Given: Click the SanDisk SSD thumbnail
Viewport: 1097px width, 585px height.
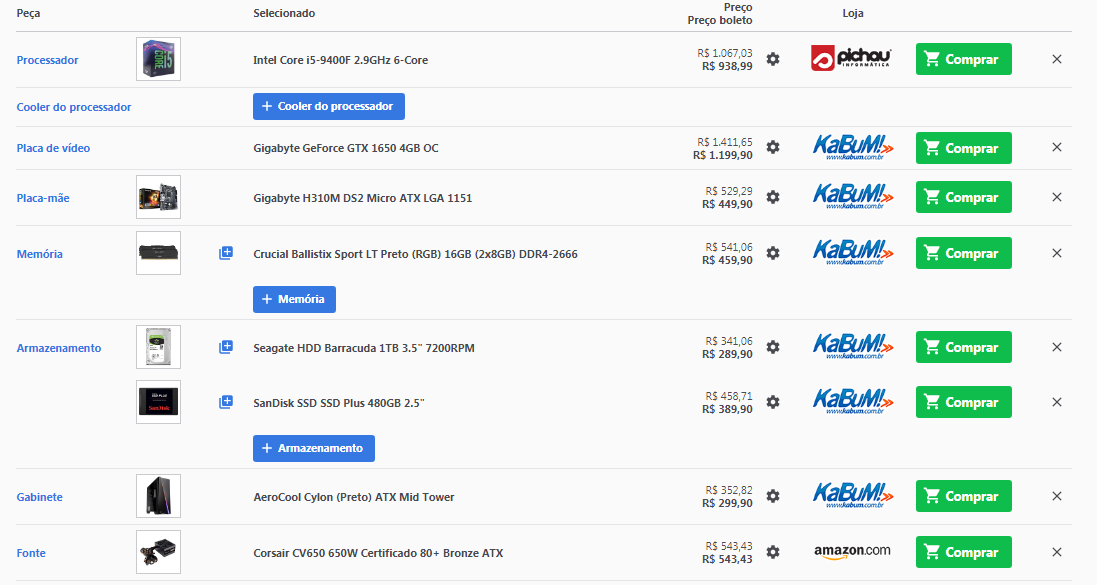Looking at the screenshot, I should [x=158, y=402].
